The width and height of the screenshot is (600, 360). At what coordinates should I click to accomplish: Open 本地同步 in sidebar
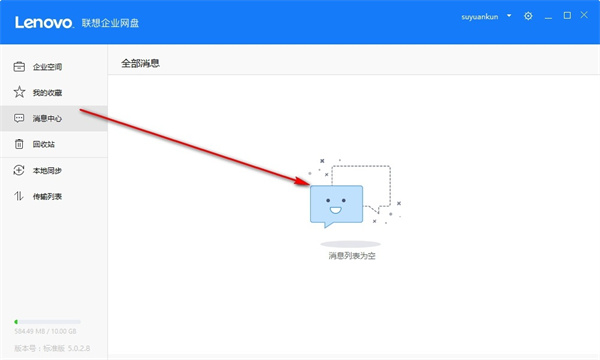click(x=54, y=170)
